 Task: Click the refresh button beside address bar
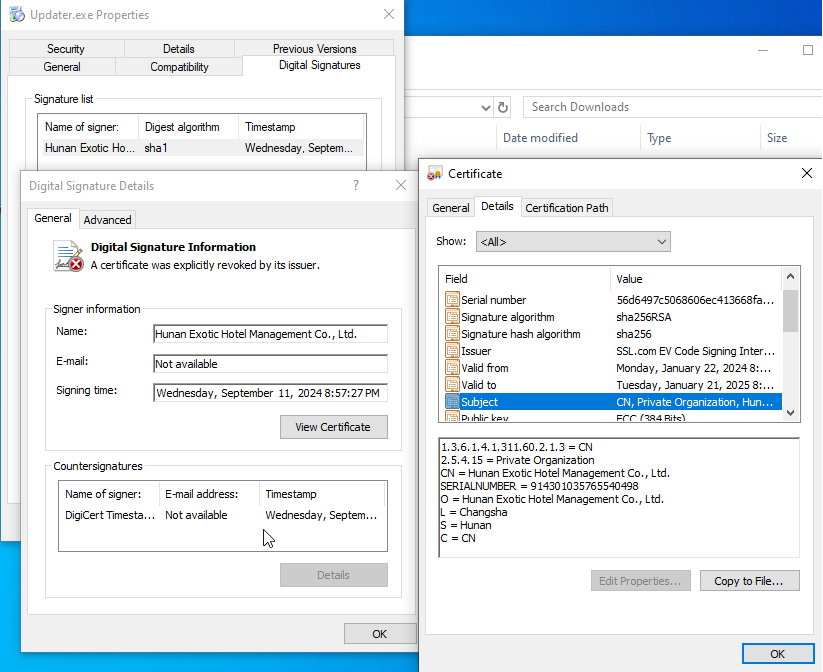503,107
